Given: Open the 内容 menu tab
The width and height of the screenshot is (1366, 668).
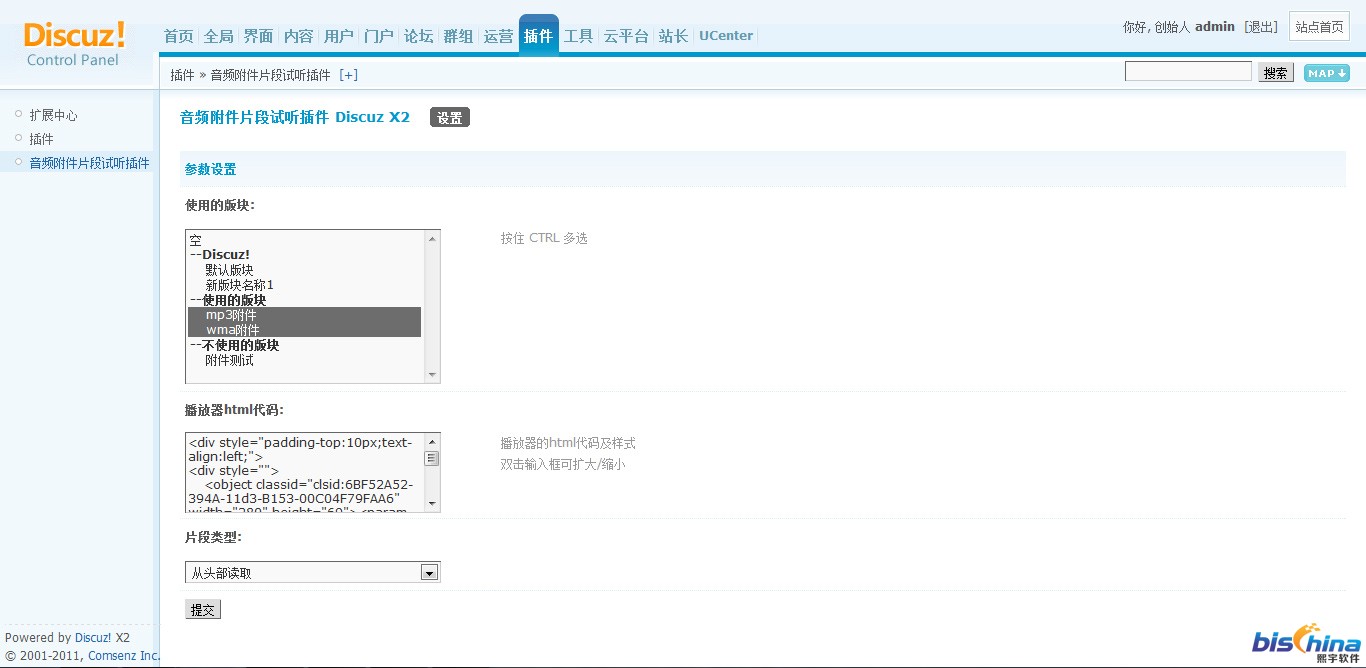Looking at the screenshot, I should click(x=298, y=36).
